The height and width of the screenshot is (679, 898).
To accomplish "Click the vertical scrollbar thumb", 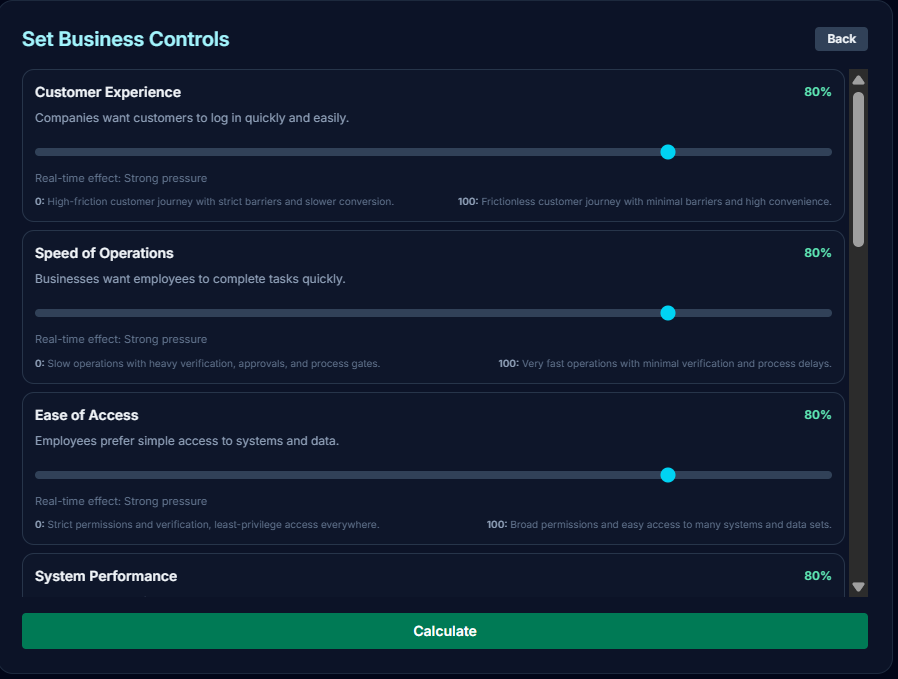I will 858,168.
